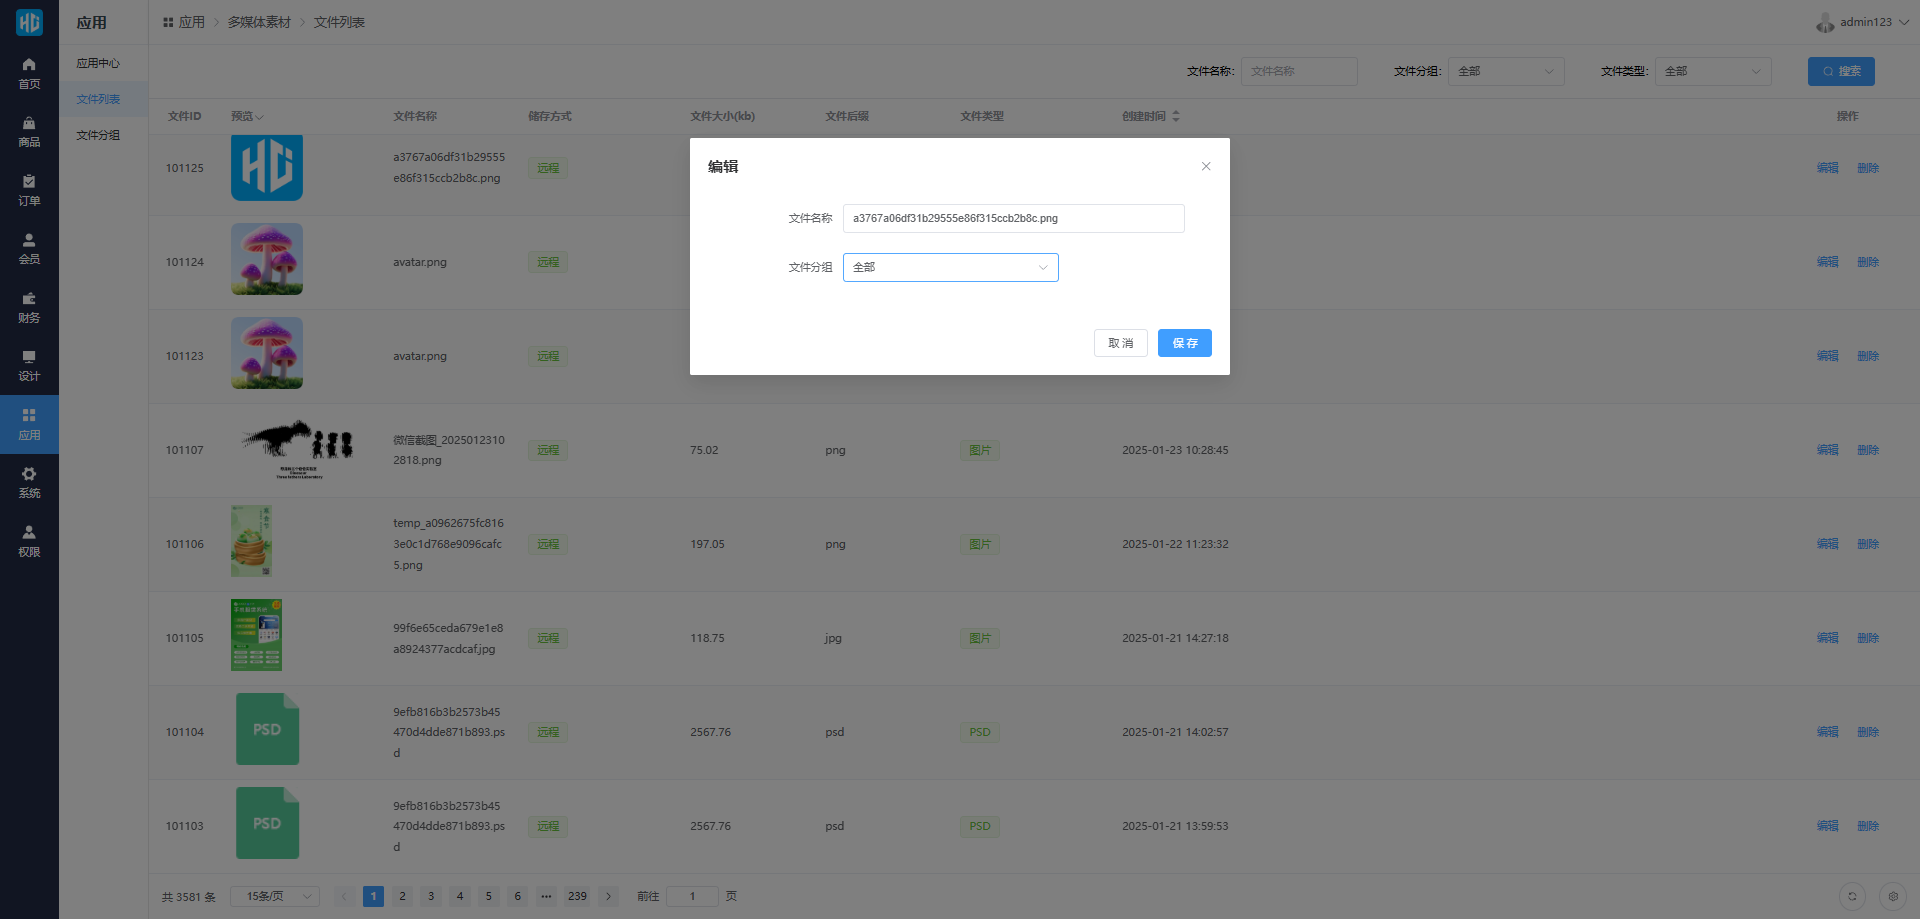Click the 取消 cancel button

(x=1120, y=343)
